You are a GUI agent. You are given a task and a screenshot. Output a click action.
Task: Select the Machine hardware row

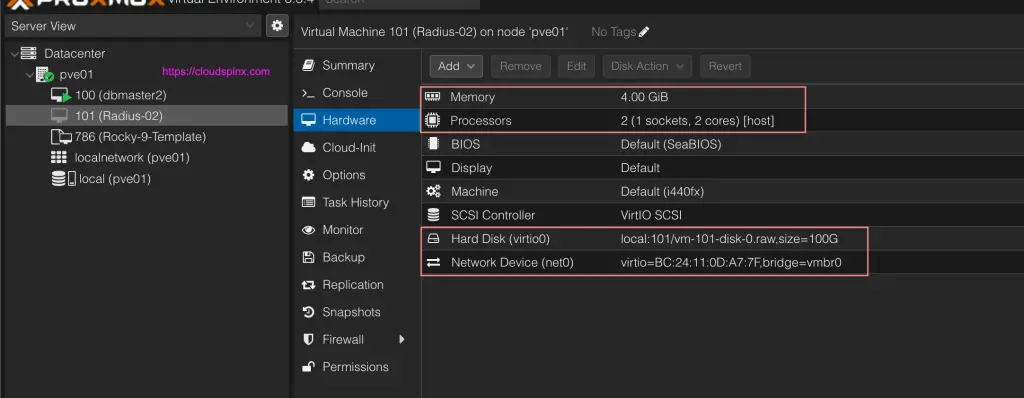(722, 191)
